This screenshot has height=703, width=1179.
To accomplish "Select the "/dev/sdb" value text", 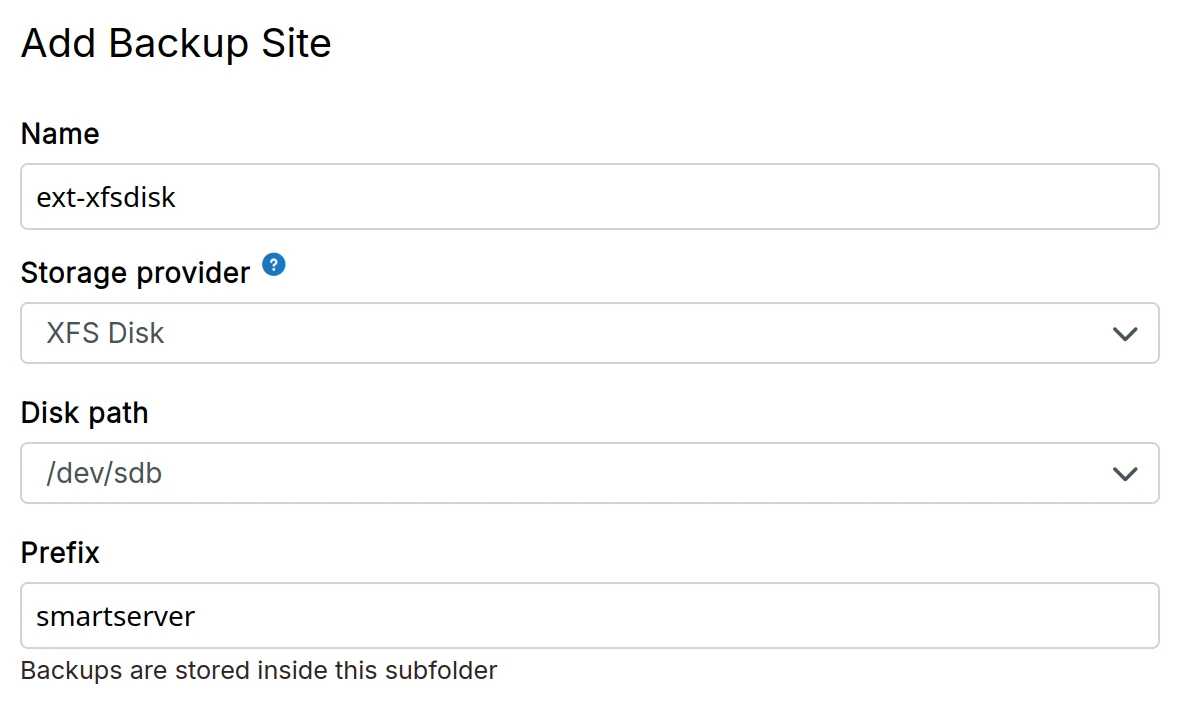I will (104, 473).
